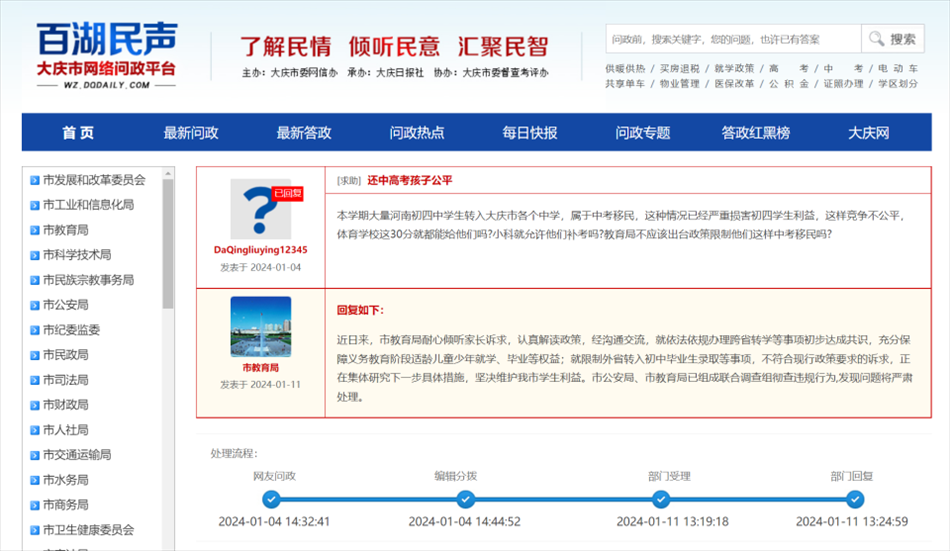Click arrow icon beside 市公安局
950x551 pixels.
click(34, 305)
